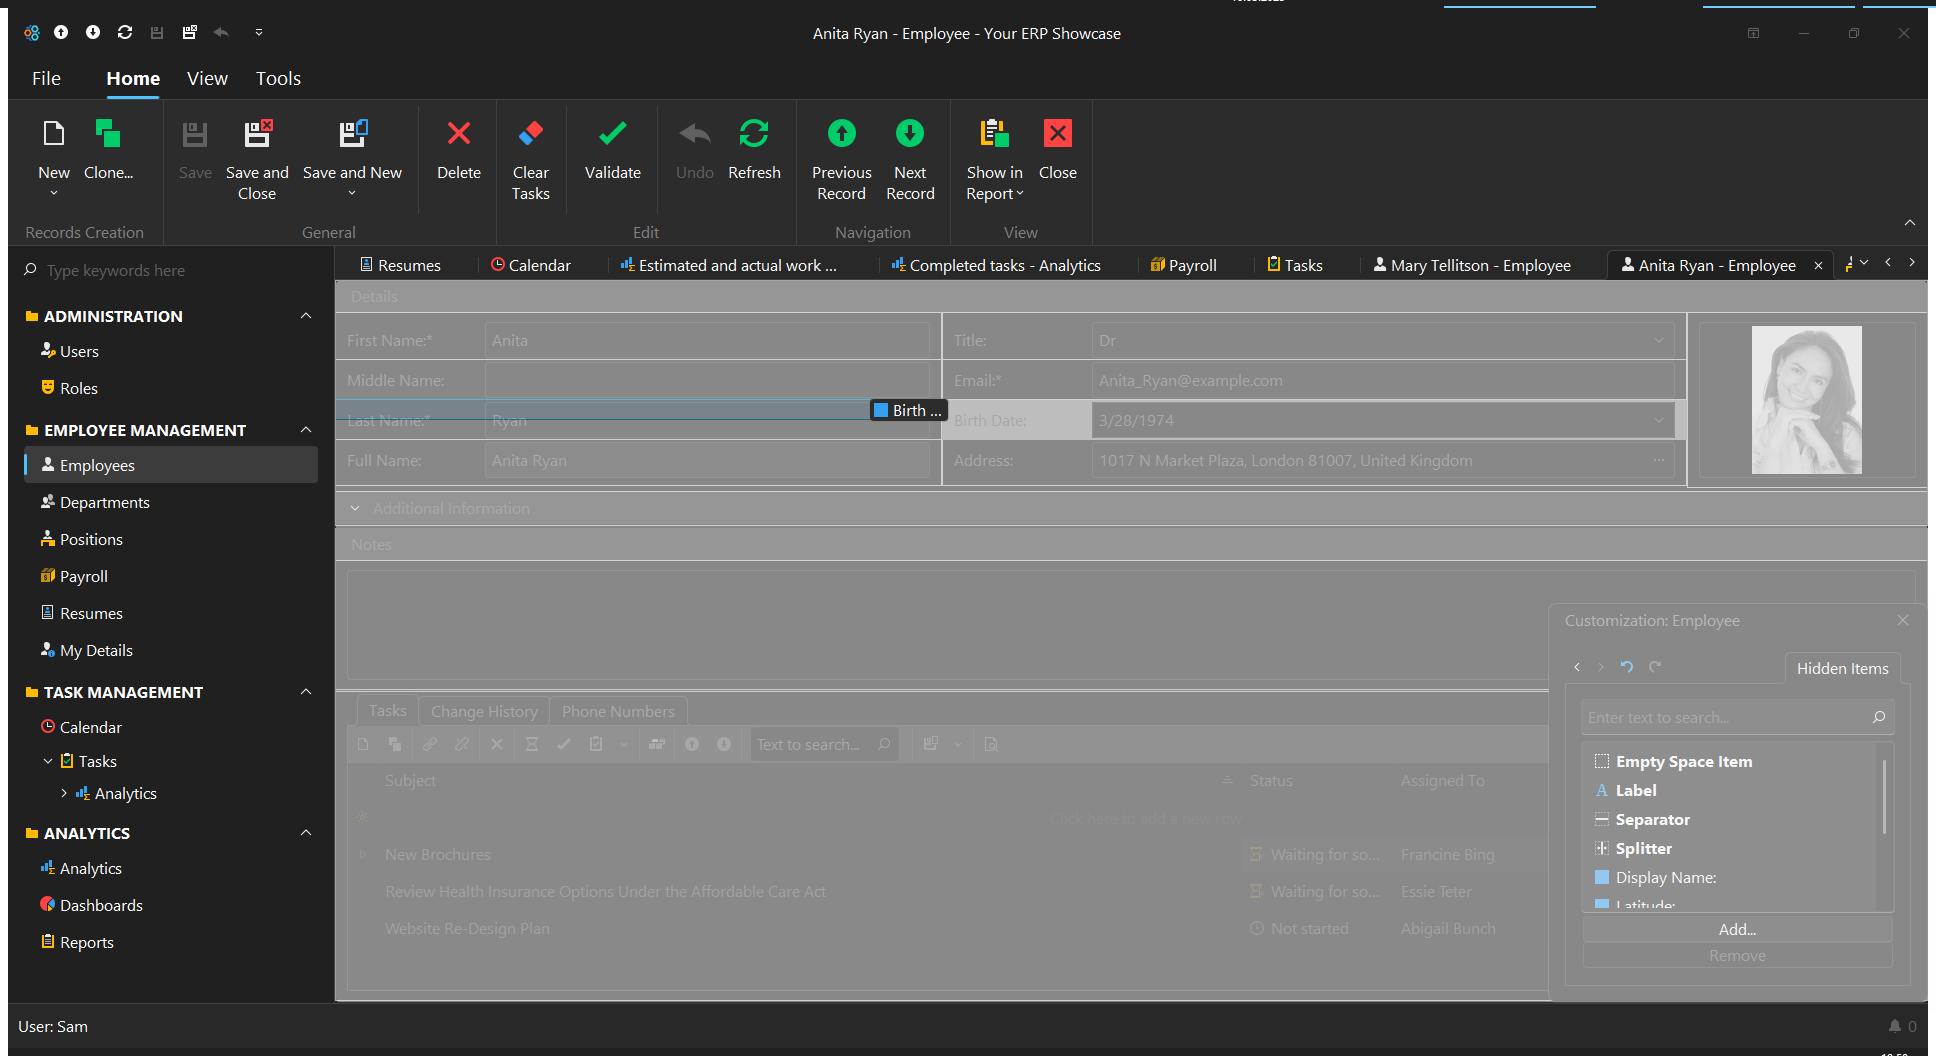Close the Customization: Employee panel
This screenshot has height=1056, width=1936.
click(1903, 620)
